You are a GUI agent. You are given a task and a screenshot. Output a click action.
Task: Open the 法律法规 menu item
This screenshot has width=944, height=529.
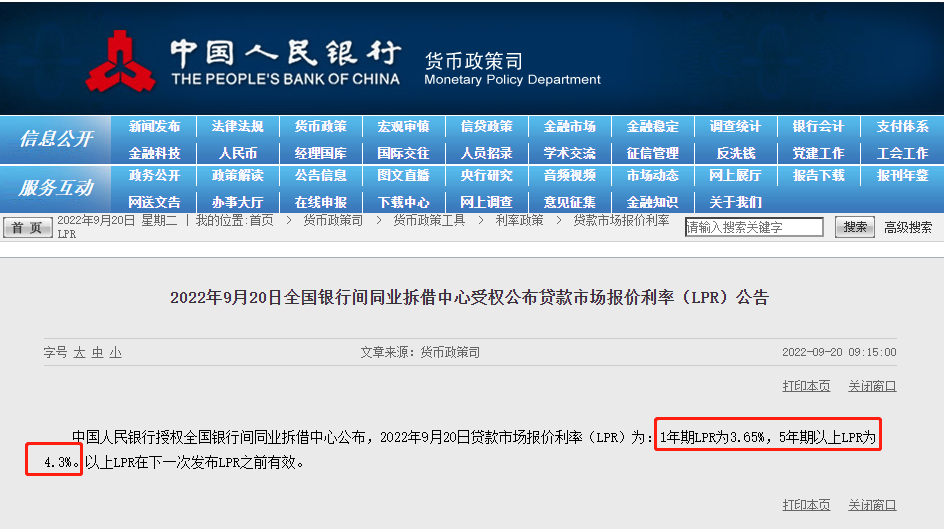[237, 126]
